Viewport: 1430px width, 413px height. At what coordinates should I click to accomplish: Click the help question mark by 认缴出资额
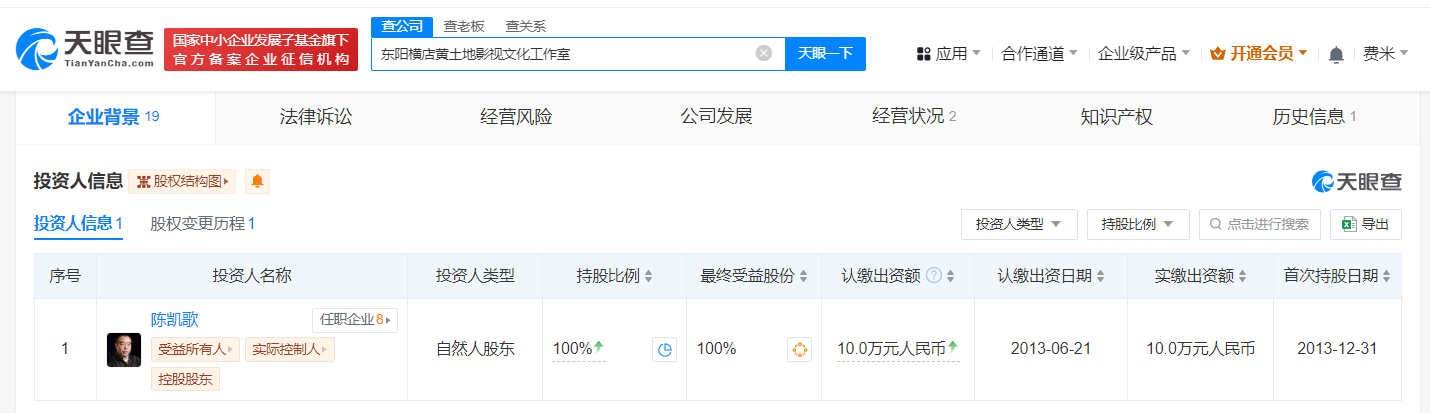click(934, 276)
